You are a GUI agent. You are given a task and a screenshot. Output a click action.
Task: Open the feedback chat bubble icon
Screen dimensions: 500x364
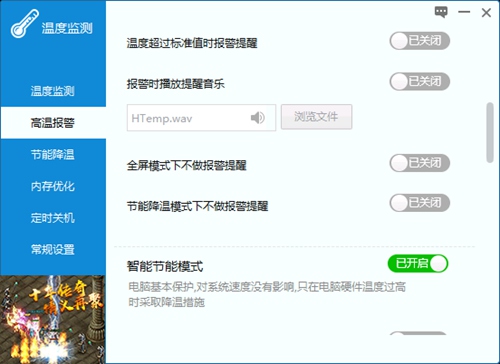441,12
